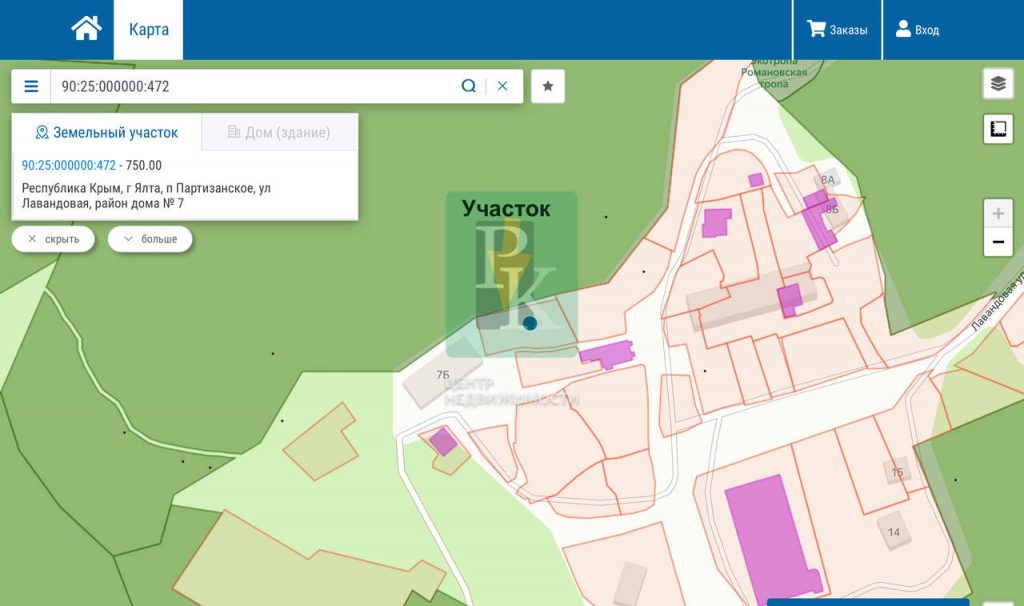Open the hamburger menu beside search
This screenshot has width=1024, height=606.
[x=31, y=86]
